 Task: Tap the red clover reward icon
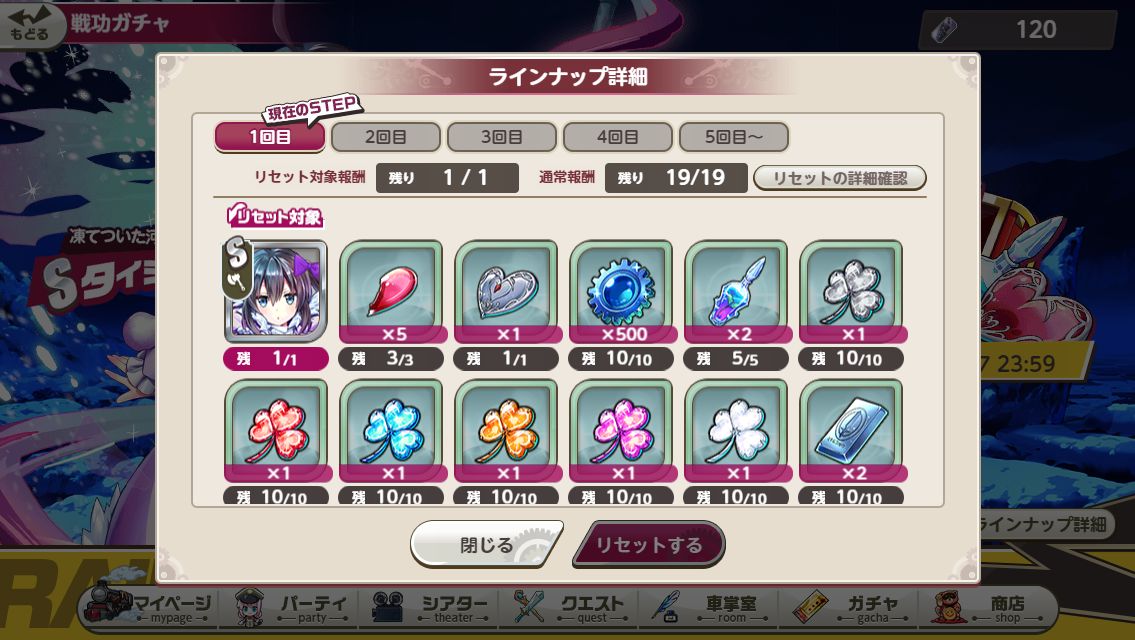(x=275, y=430)
